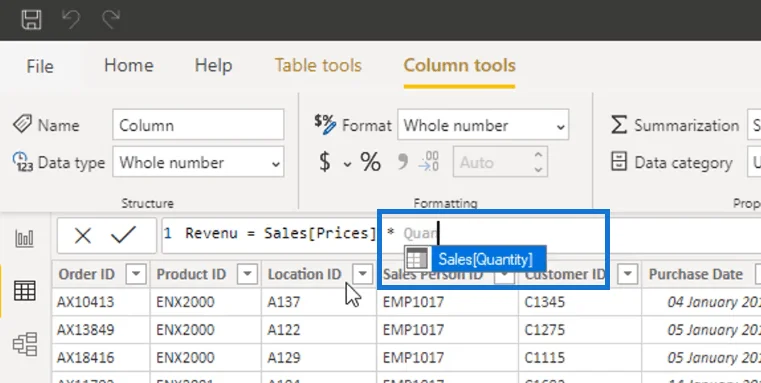Open the File menu
The height and width of the screenshot is (383, 761).
coord(40,66)
